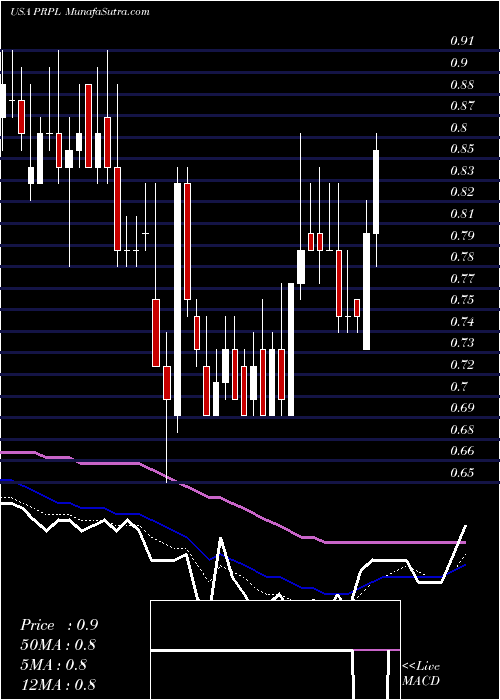Click the 0.88 price axis label
Viewport: 500px width, 700px height.
pyautogui.click(x=462, y=84)
